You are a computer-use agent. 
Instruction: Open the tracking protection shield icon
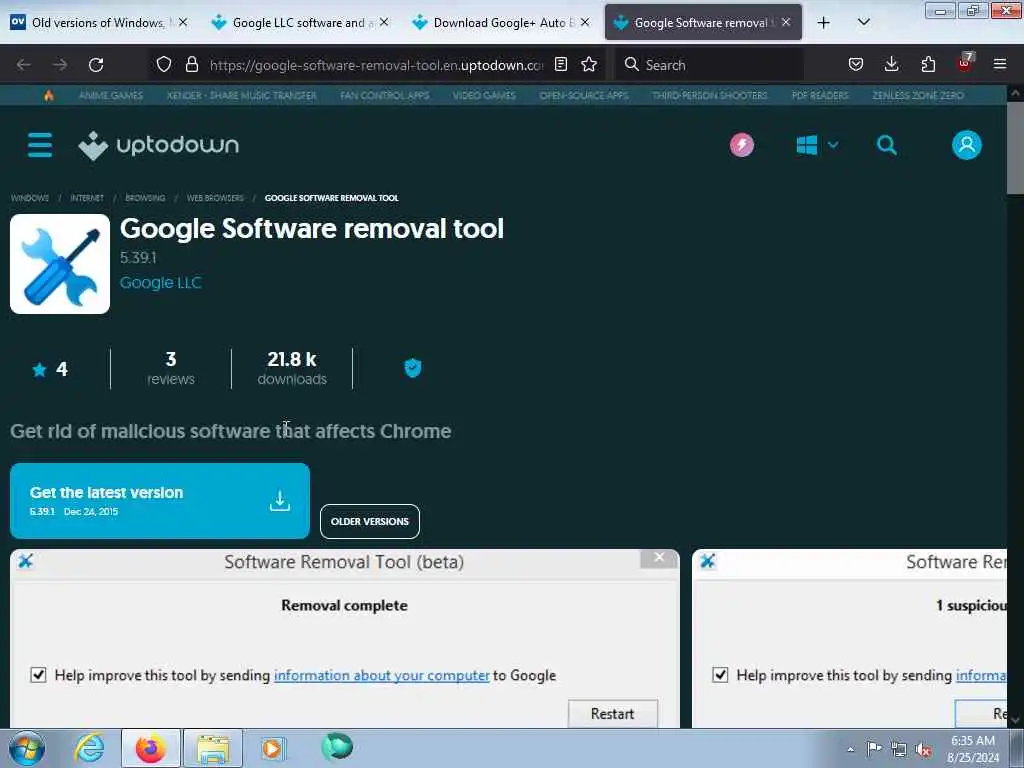pyautogui.click(x=164, y=65)
